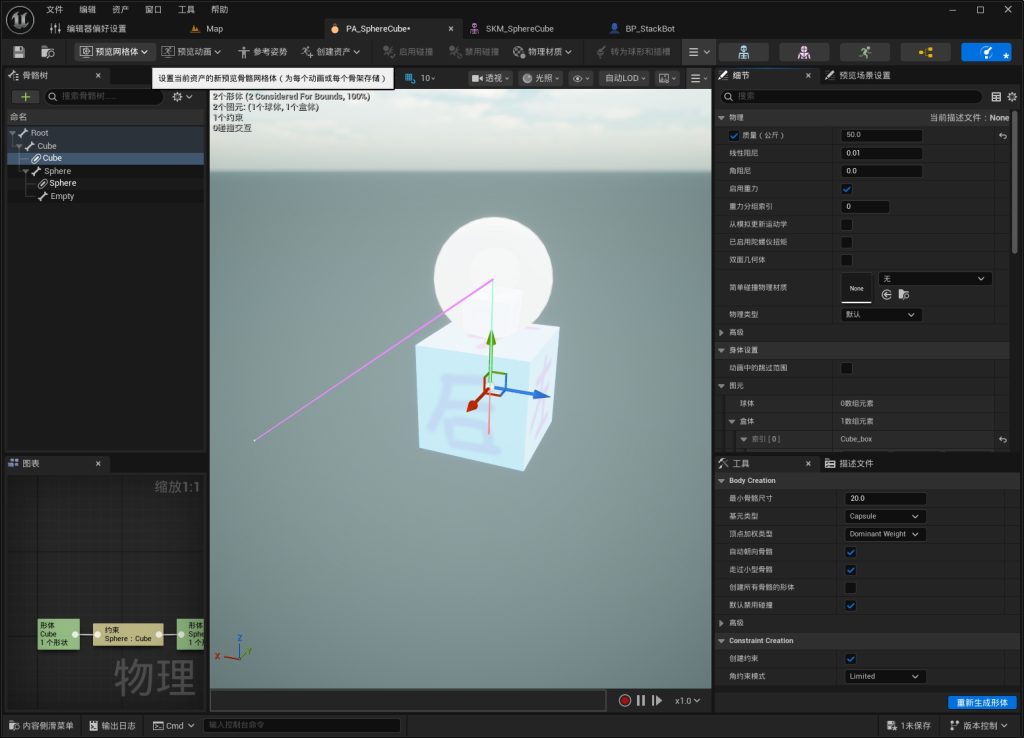Click the regenerate bodies blue button
This screenshot has width=1024, height=738.
[982, 702]
